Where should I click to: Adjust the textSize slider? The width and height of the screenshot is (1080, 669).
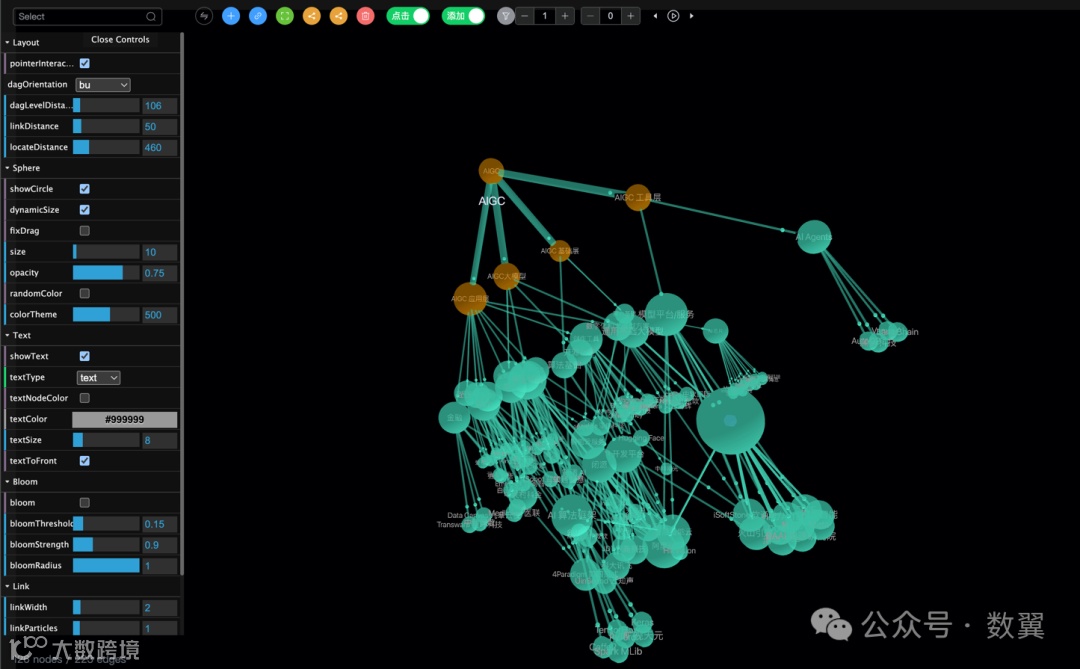click(x=106, y=440)
